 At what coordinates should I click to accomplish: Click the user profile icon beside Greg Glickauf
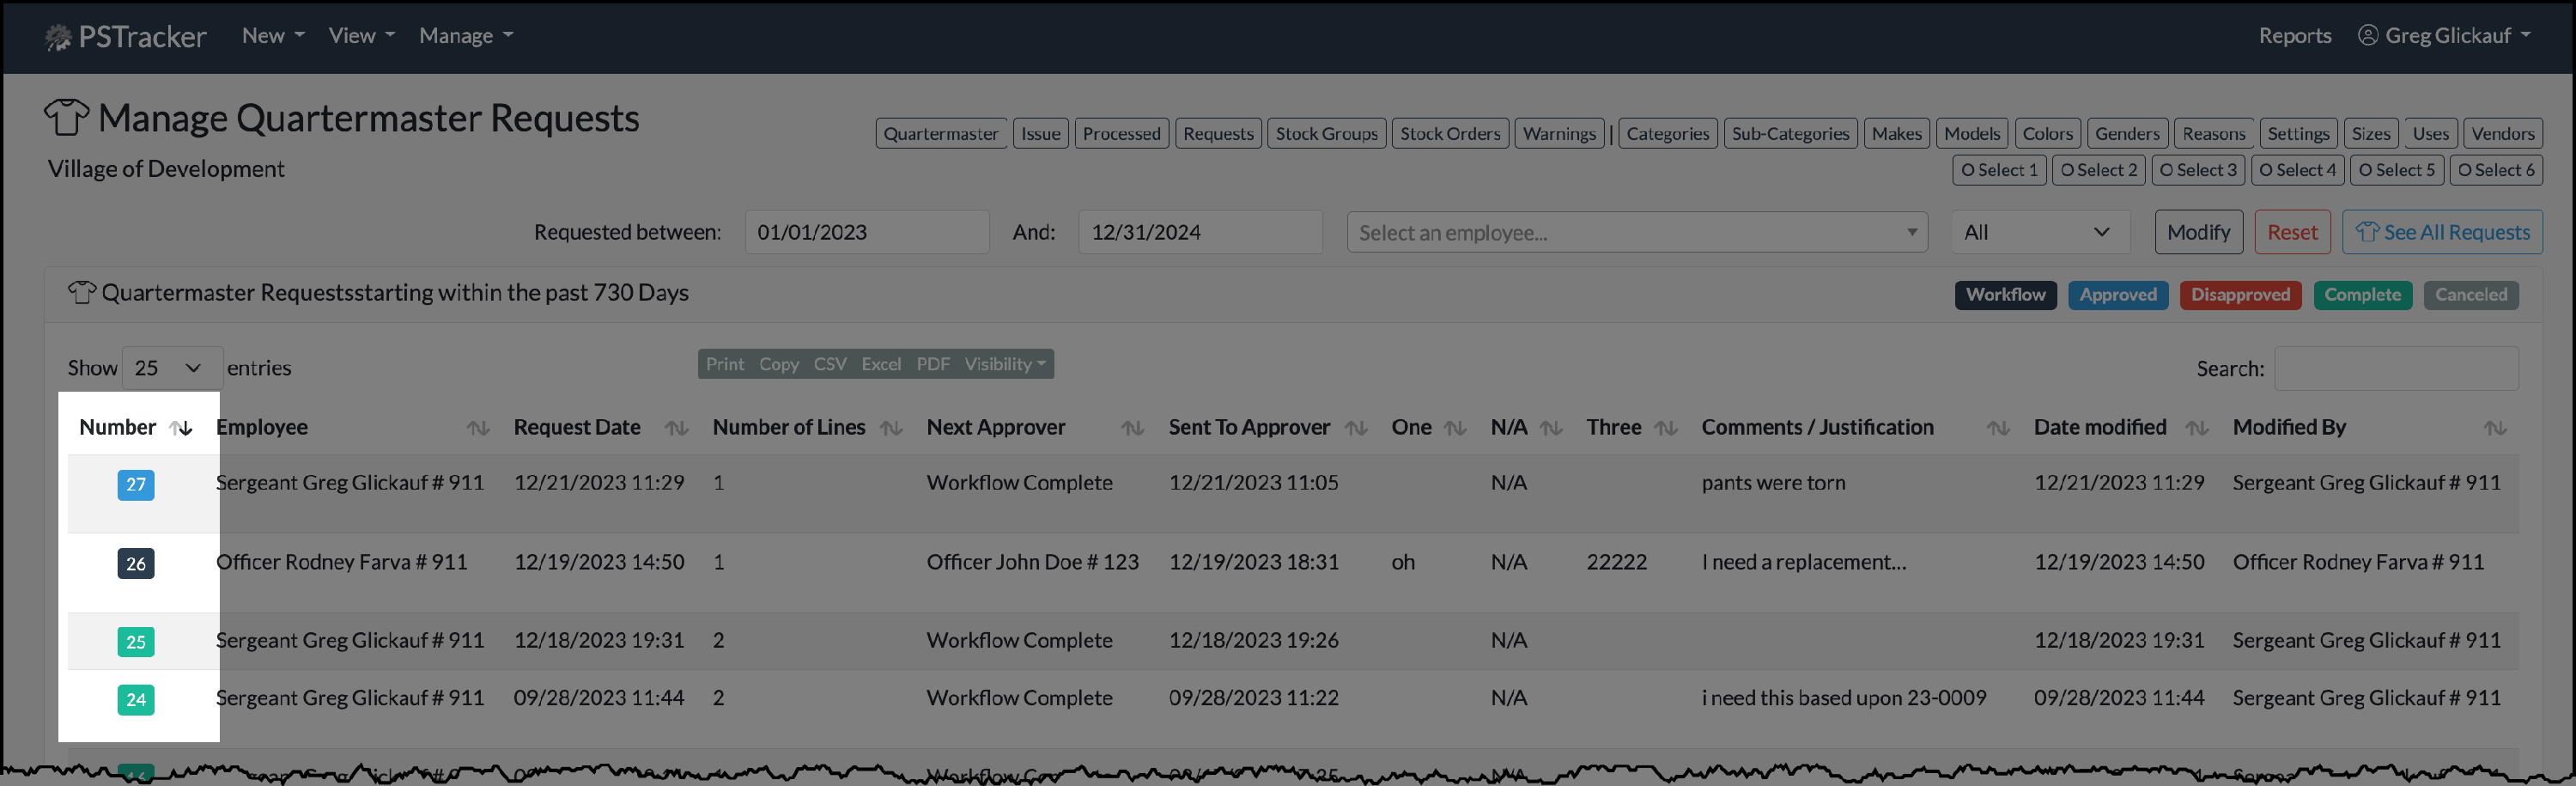pyautogui.click(x=2367, y=35)
